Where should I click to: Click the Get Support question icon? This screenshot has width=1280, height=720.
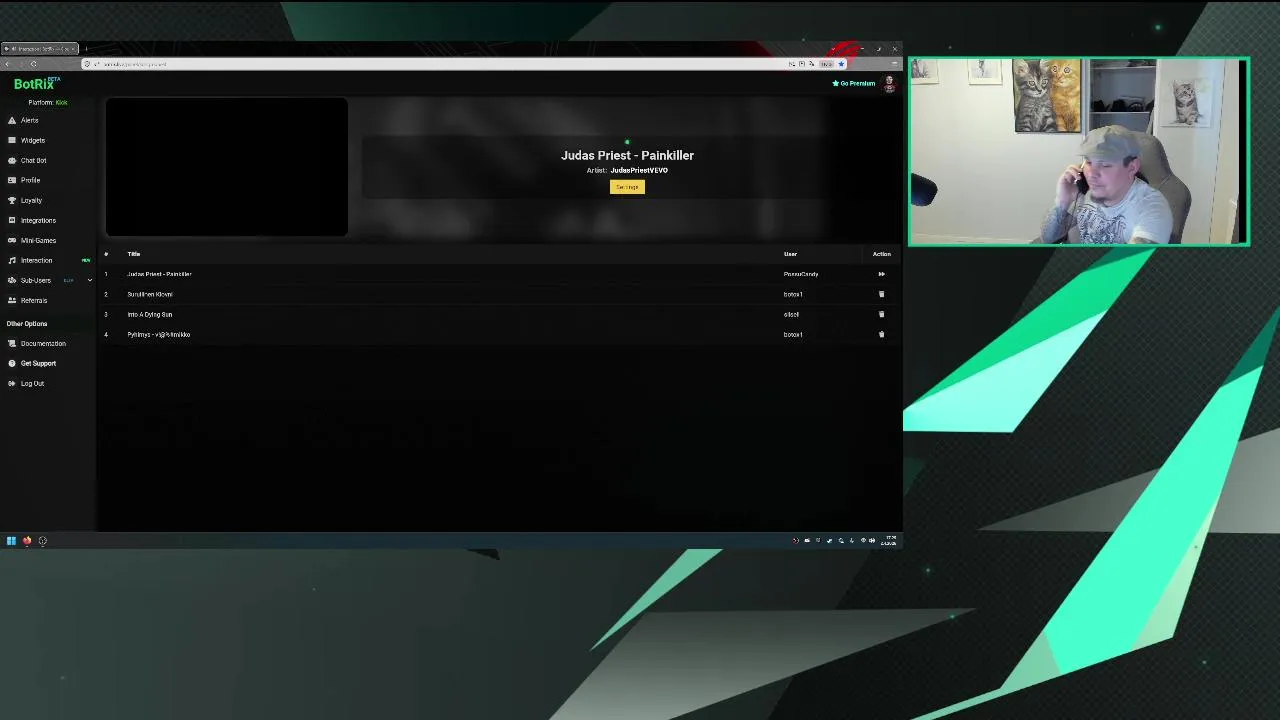(x=11, y=363)
